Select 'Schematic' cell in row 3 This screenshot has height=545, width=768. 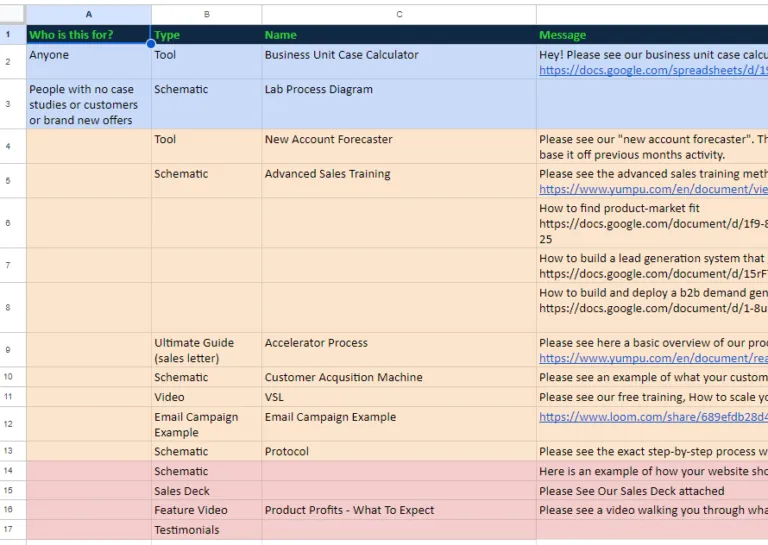(x=207, y=104)
